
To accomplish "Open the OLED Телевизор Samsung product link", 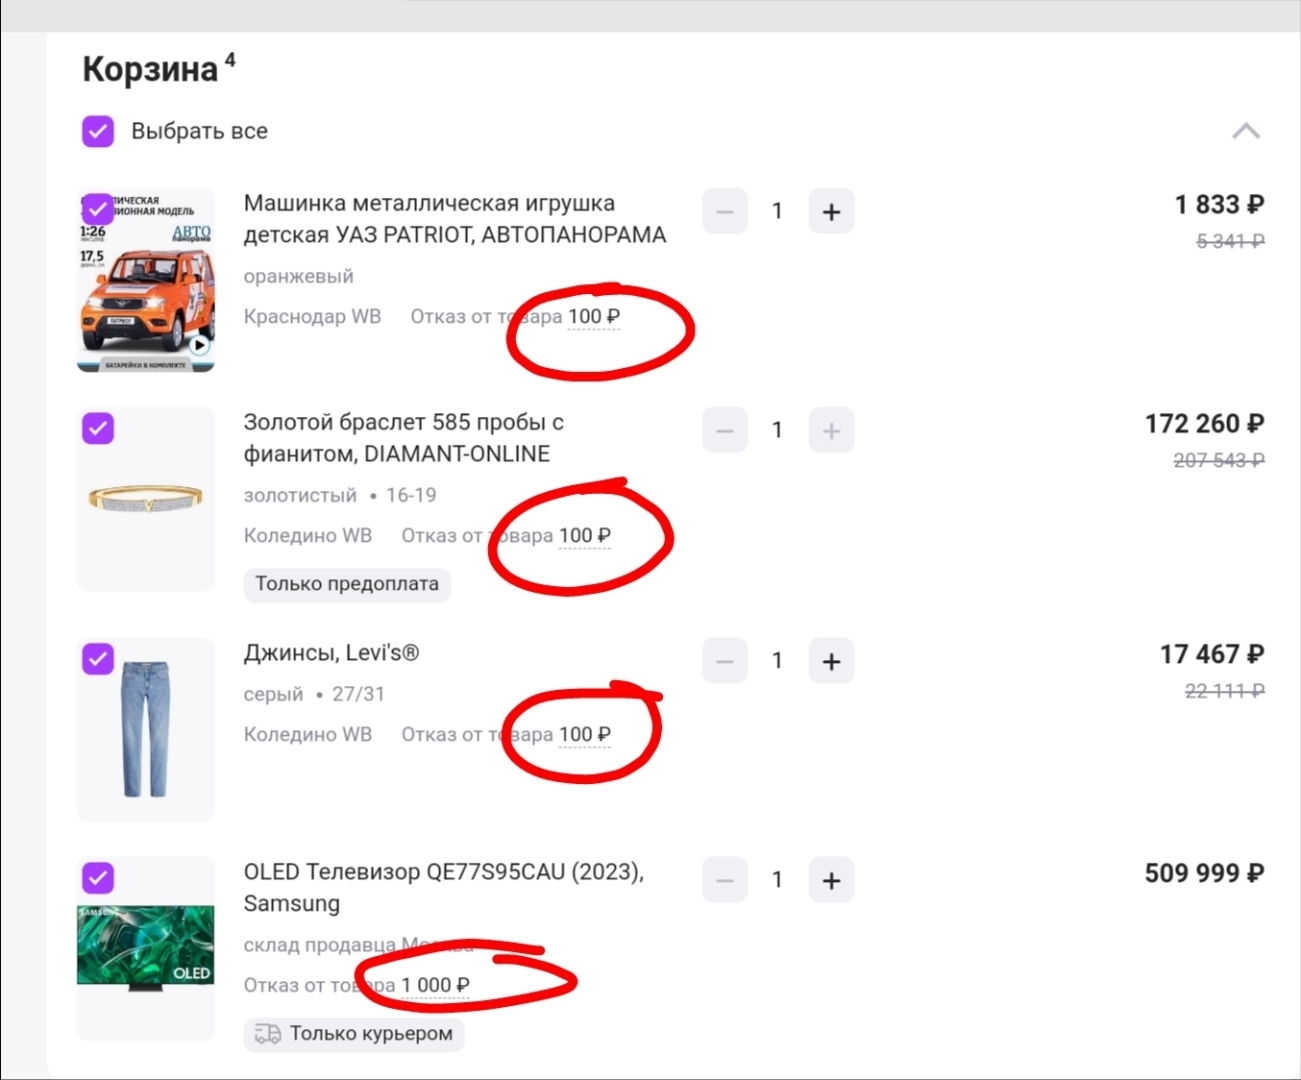I will pos(443,887).
